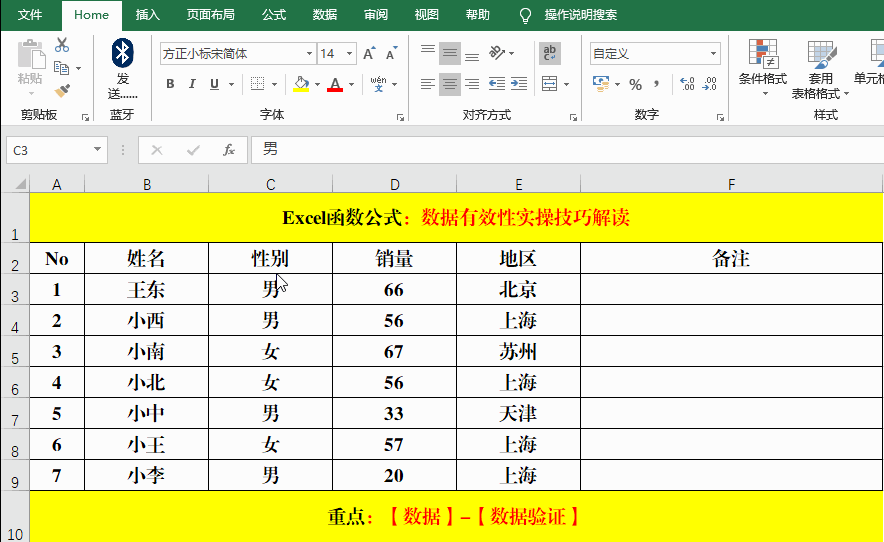Click 操作说明搜索 tell me search
This screenshot has width=884, height=542.
[581, 15]
